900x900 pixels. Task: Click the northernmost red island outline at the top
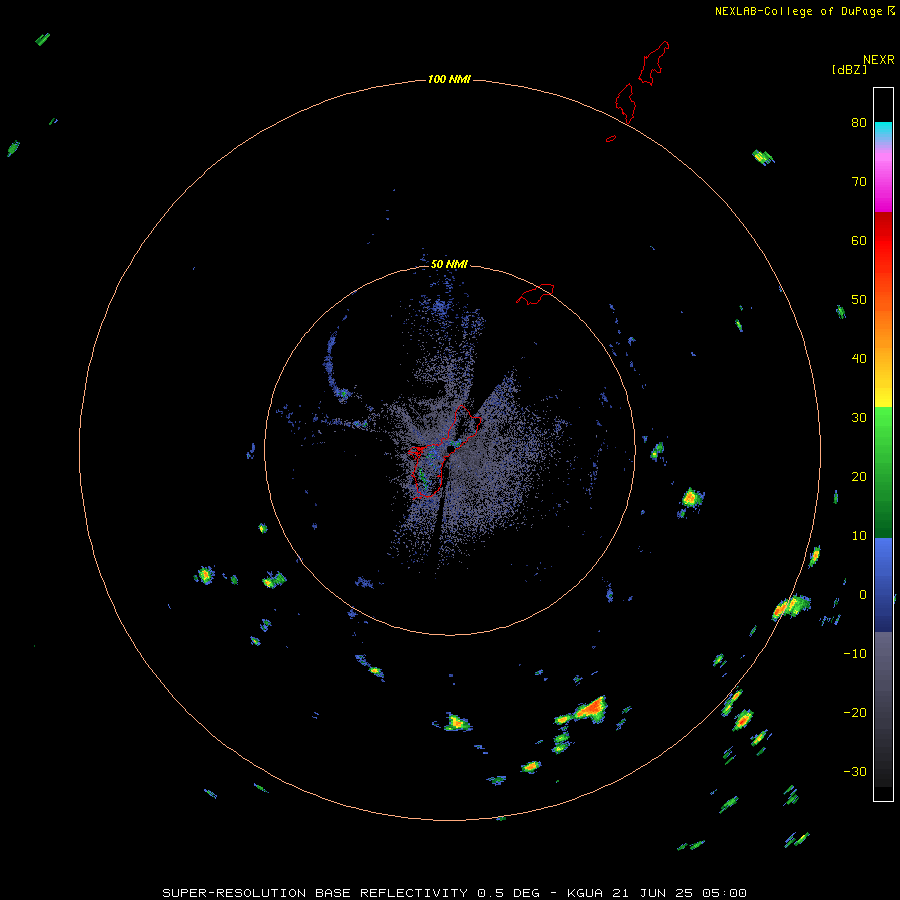point(654,63)
